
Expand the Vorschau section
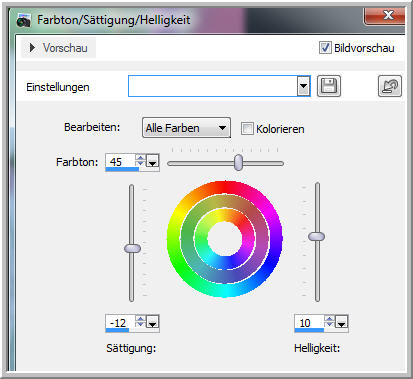59,48
